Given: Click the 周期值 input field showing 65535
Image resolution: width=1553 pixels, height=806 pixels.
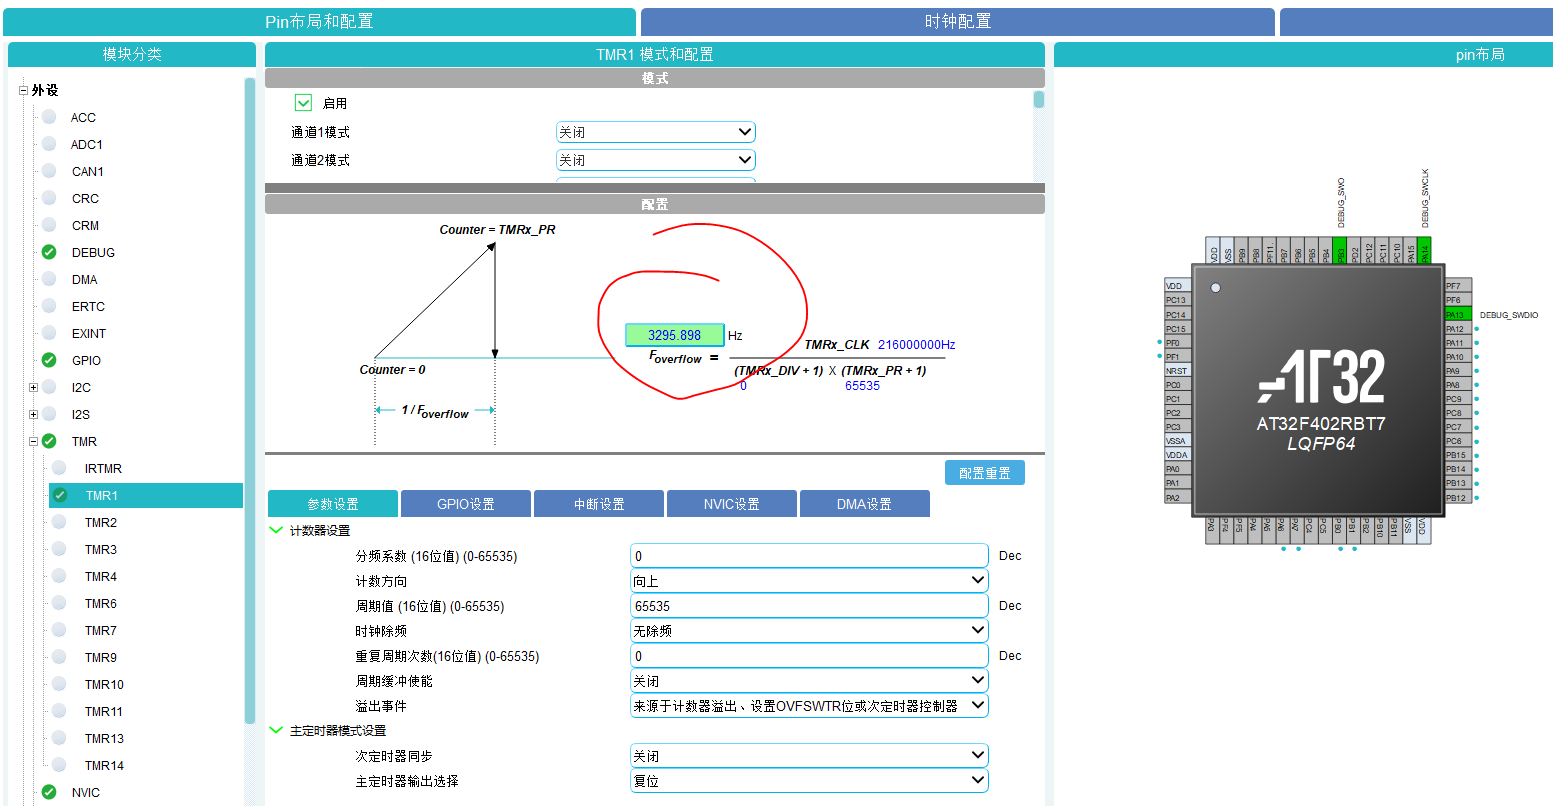Looking at the screenshot, I should 808,605.
